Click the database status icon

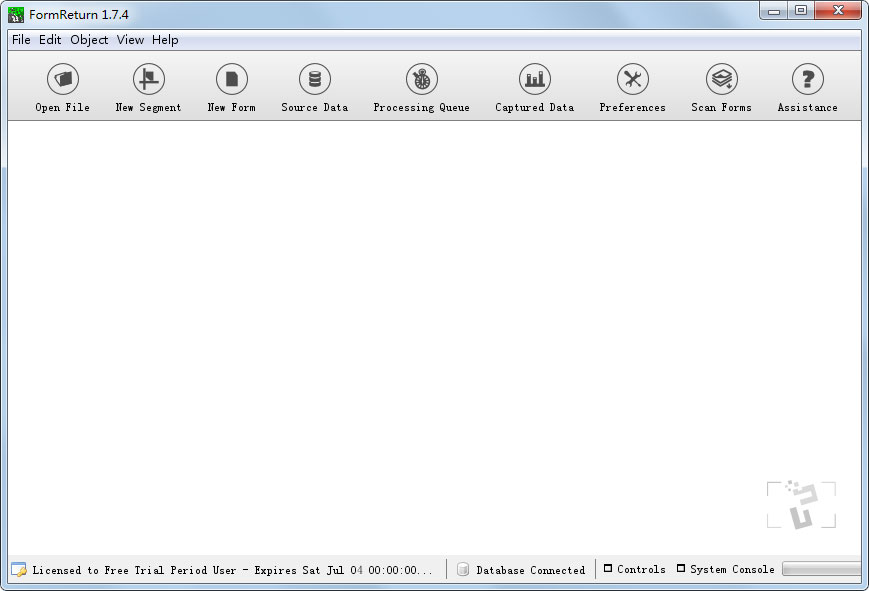[463, 569]
